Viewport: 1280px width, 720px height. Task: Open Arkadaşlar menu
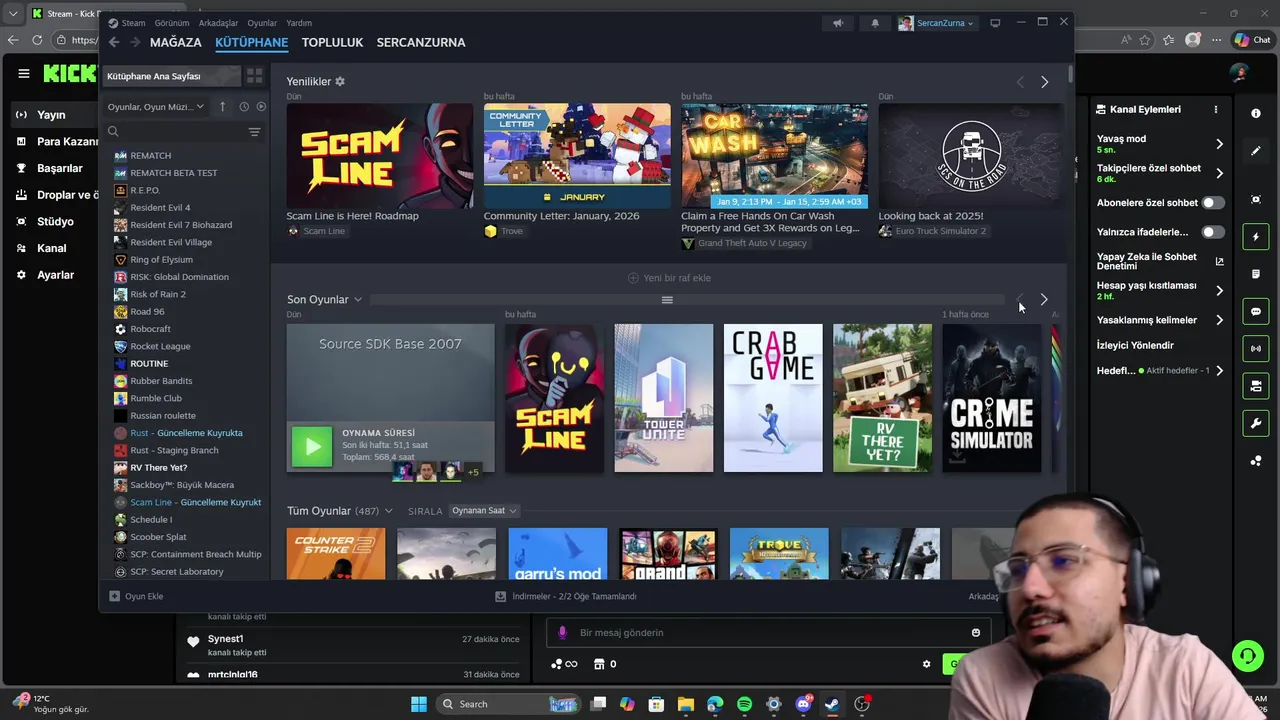coord(218,23)
